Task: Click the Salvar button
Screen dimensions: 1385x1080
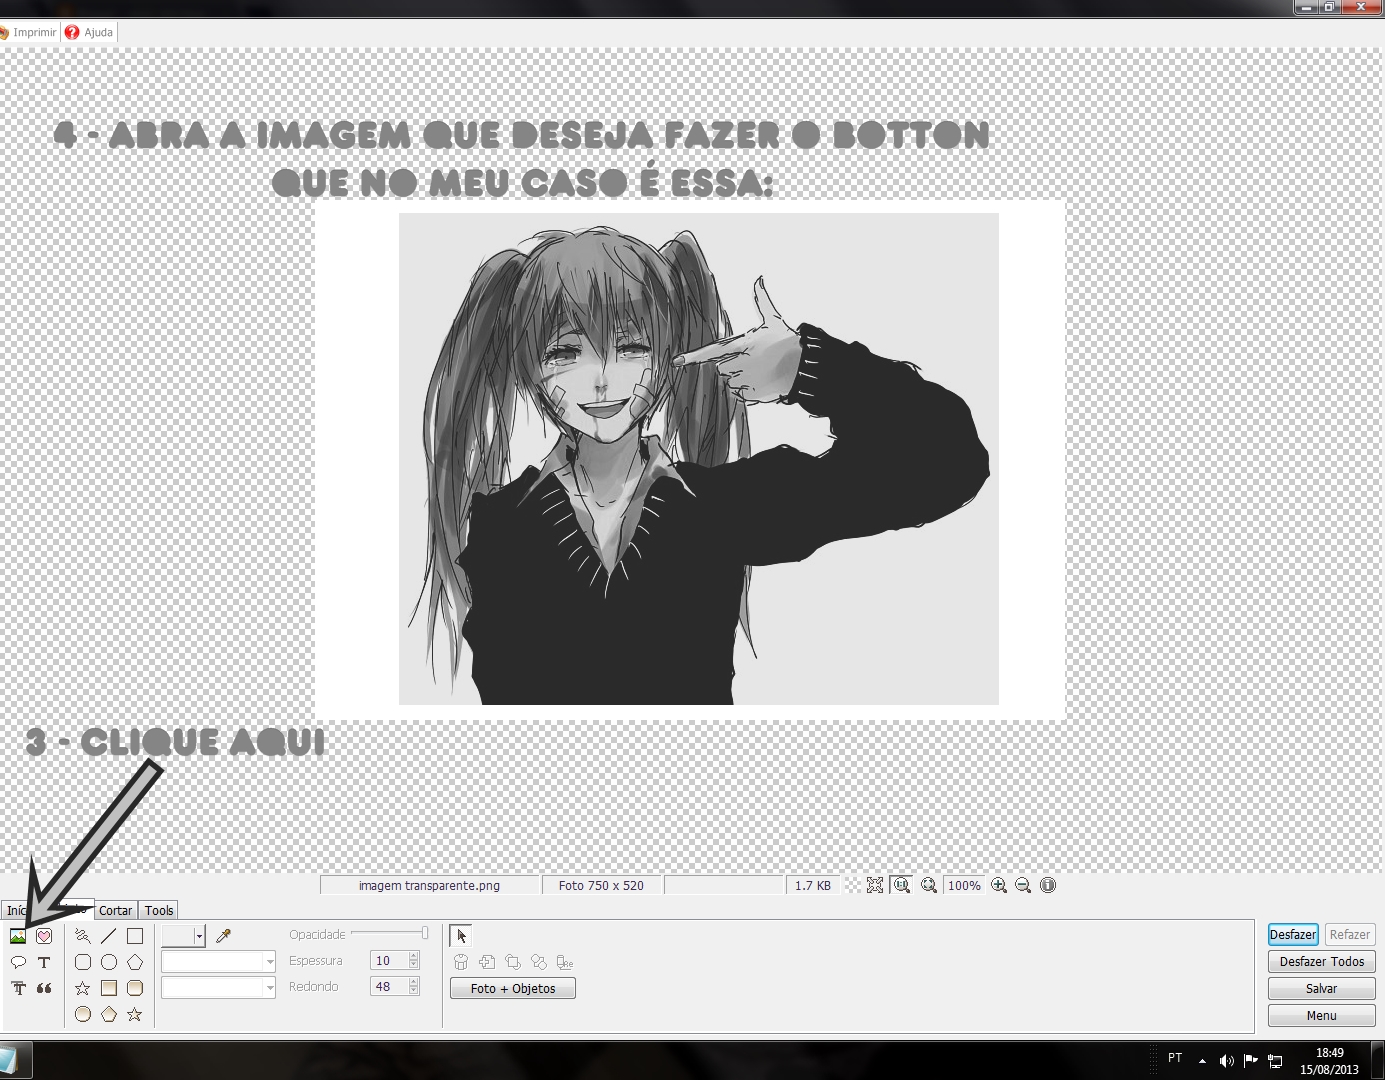Action: tap(1322, 989)
